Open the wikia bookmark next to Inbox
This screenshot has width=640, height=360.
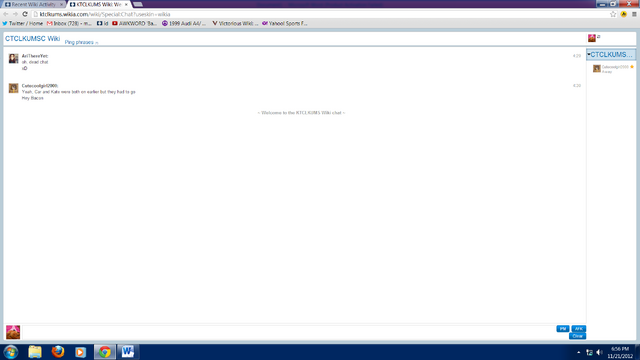(x=102, y=24)
